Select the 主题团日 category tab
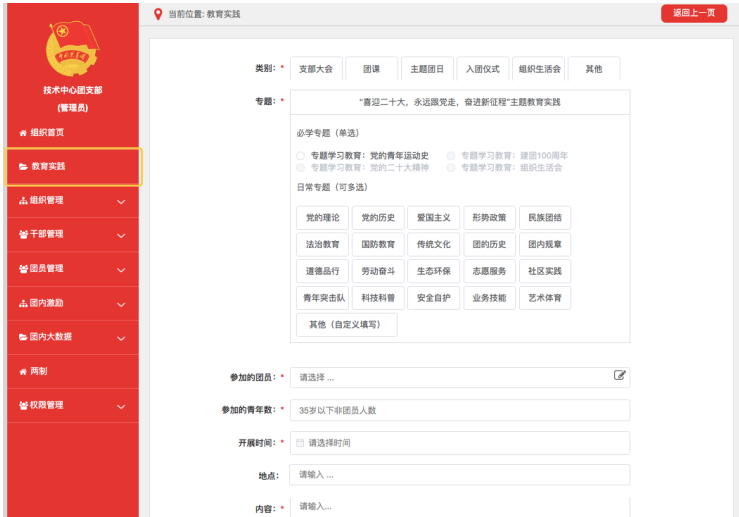 (427, 69)
